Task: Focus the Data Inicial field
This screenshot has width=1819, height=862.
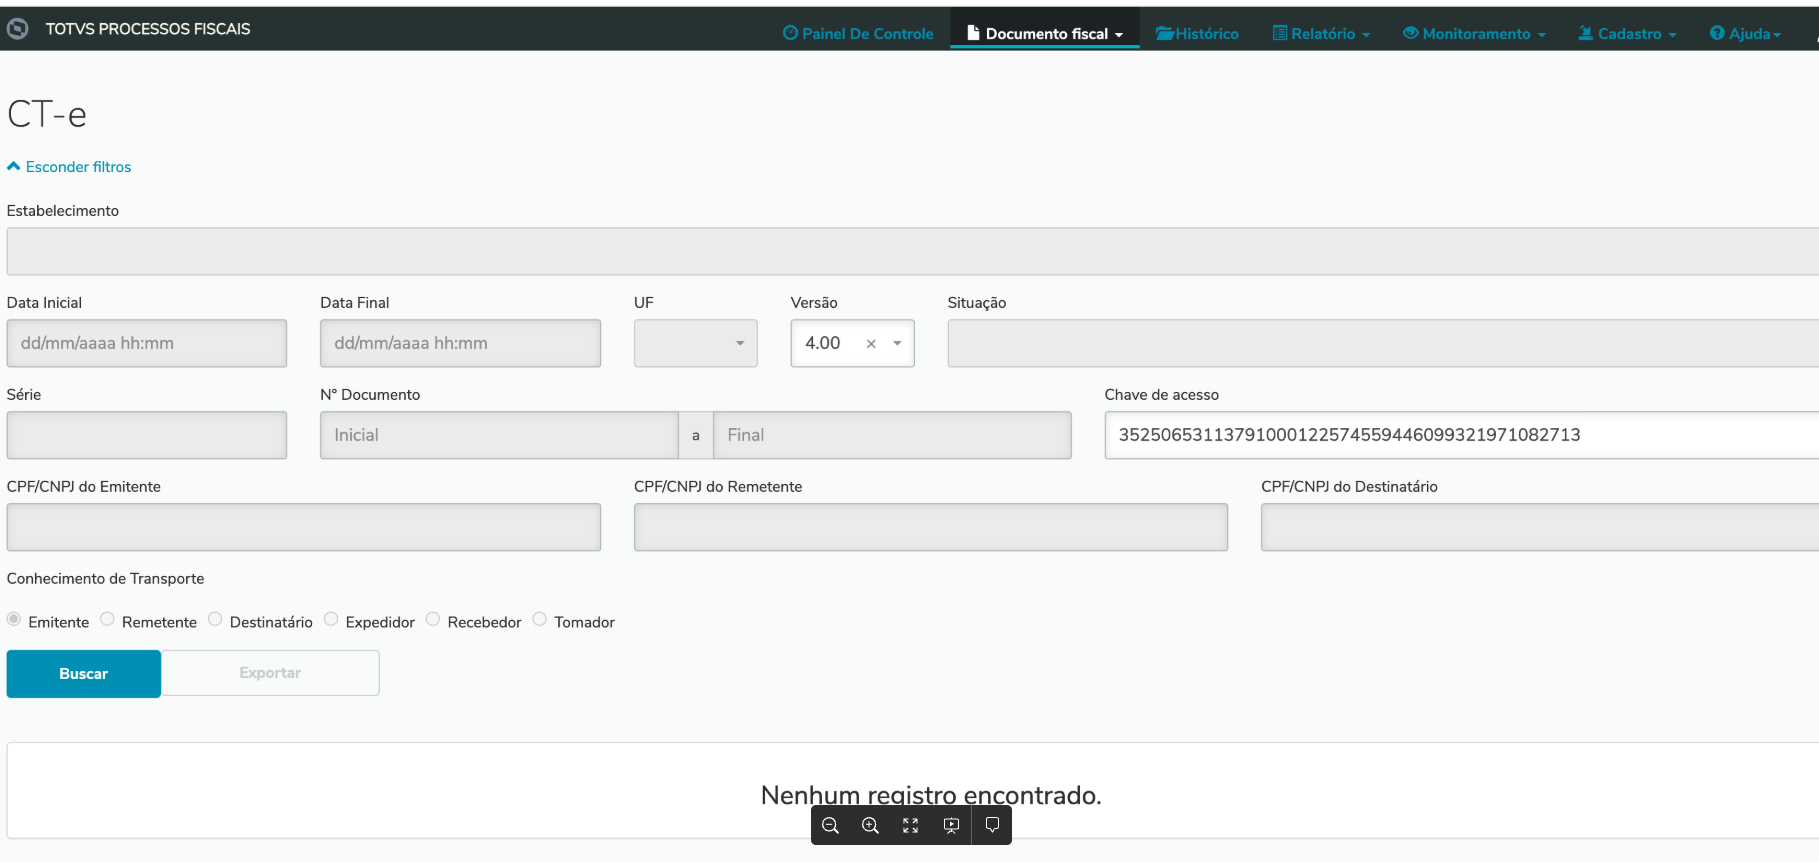Action: pos(147,343)
